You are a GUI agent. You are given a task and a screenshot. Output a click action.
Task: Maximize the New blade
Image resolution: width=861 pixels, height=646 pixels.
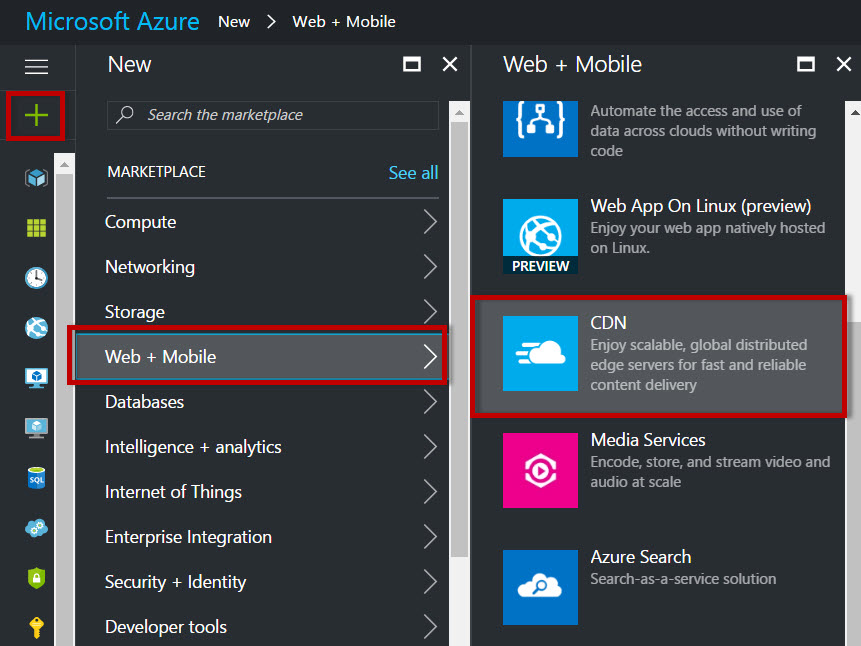[x=412, y=64]
